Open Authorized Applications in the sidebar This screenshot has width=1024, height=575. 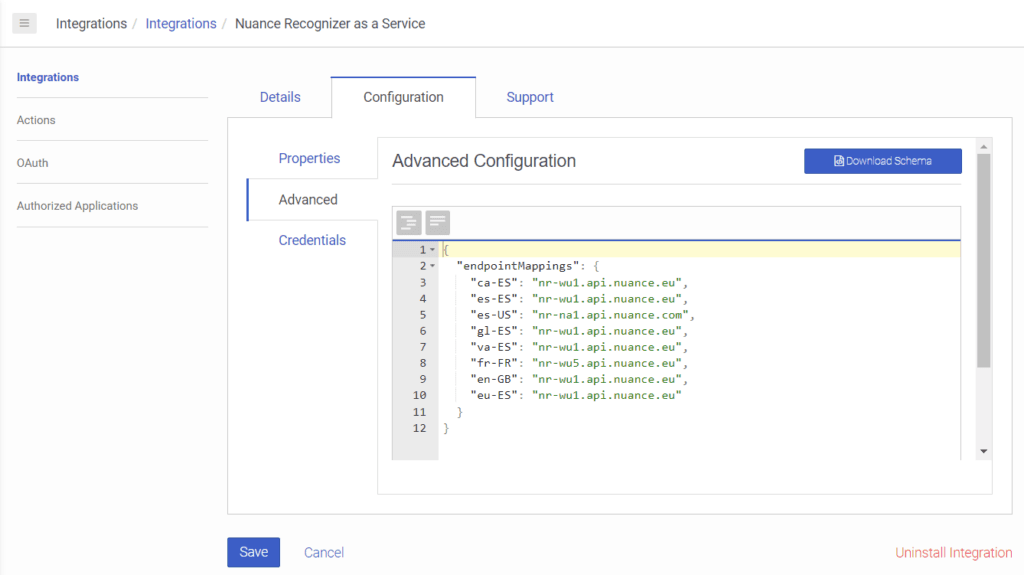click(x=77, y=206)
